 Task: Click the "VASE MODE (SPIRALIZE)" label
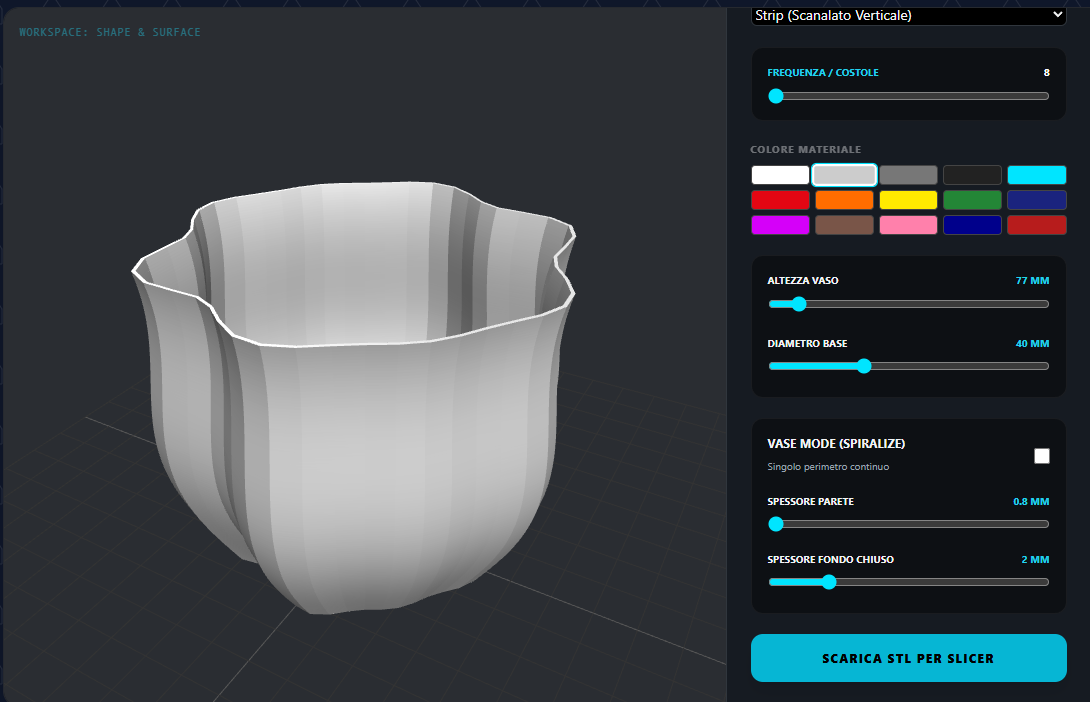tap(836, 443)
